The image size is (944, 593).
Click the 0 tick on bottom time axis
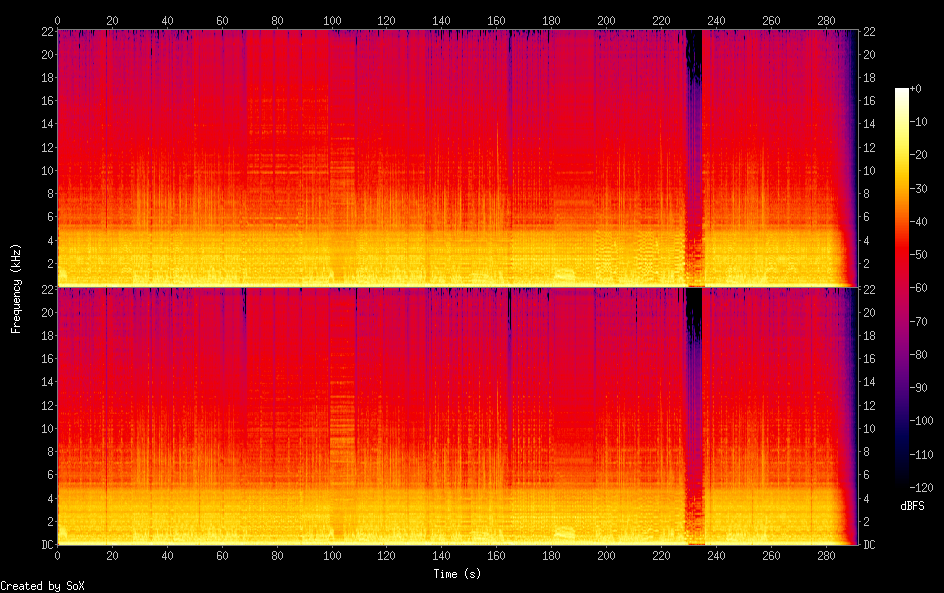pos(58,555)
